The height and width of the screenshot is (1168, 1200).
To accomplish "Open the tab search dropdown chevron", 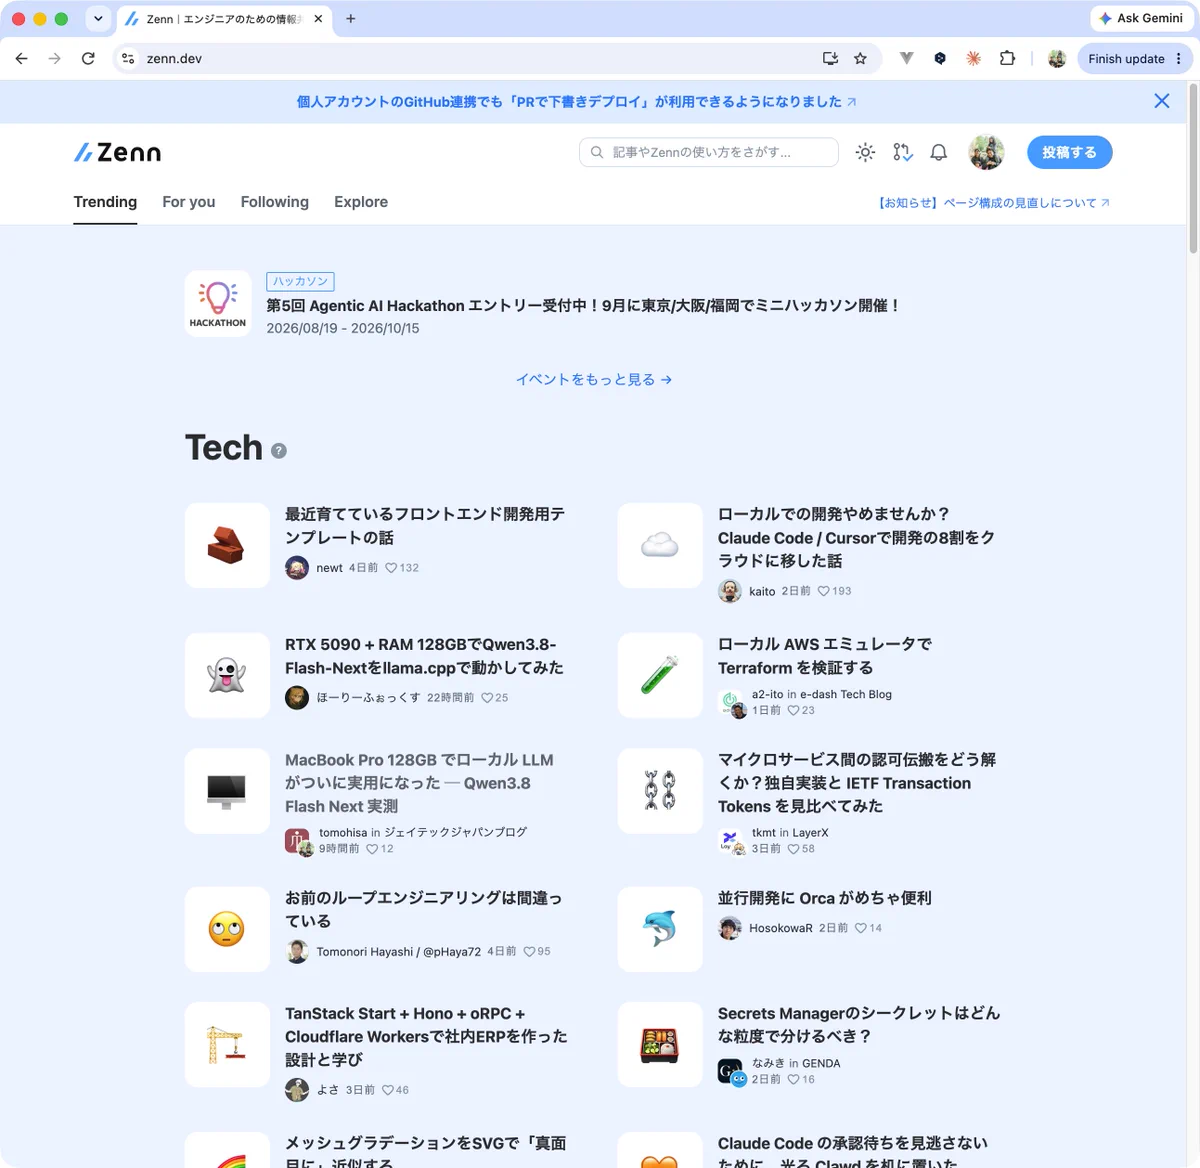I will tap(98, 18).
